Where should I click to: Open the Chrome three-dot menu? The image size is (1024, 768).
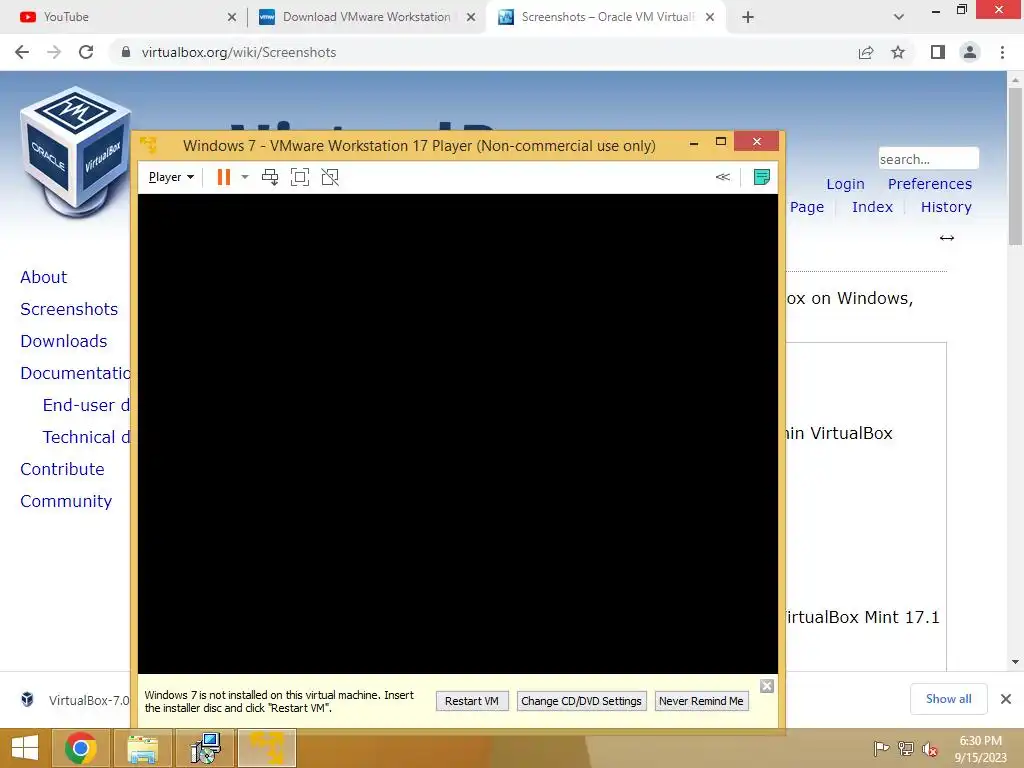pyautogui.click(x=1002, y=52)
